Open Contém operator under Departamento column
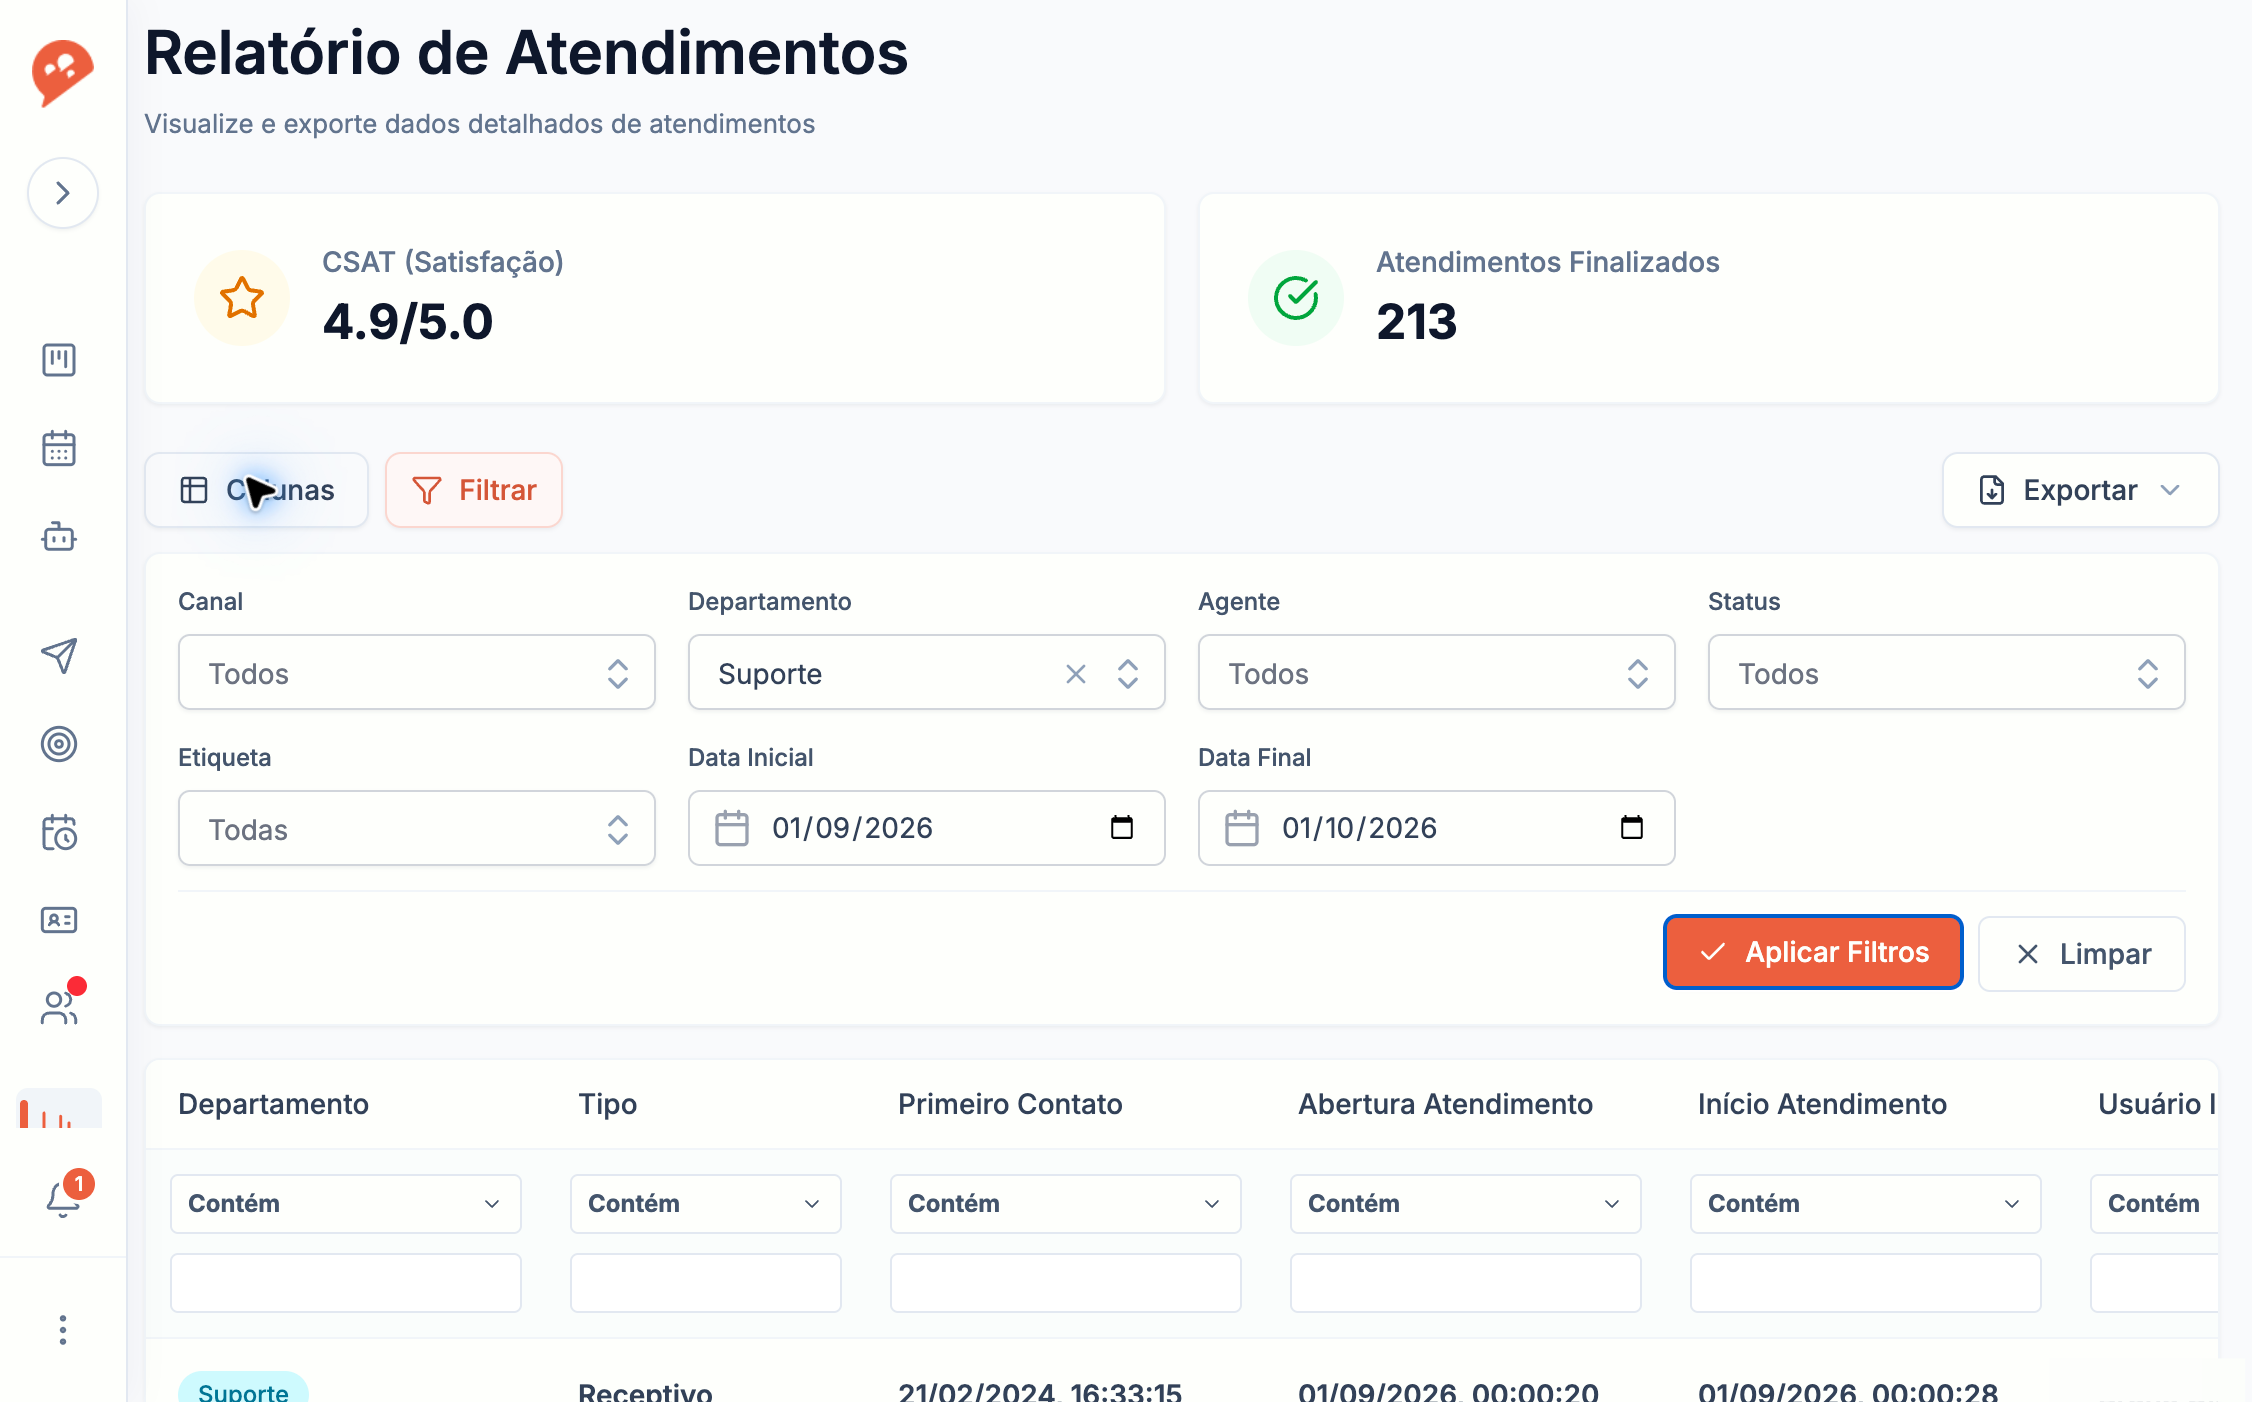The image size is (2252, 1402). (x=345, y=1204)
